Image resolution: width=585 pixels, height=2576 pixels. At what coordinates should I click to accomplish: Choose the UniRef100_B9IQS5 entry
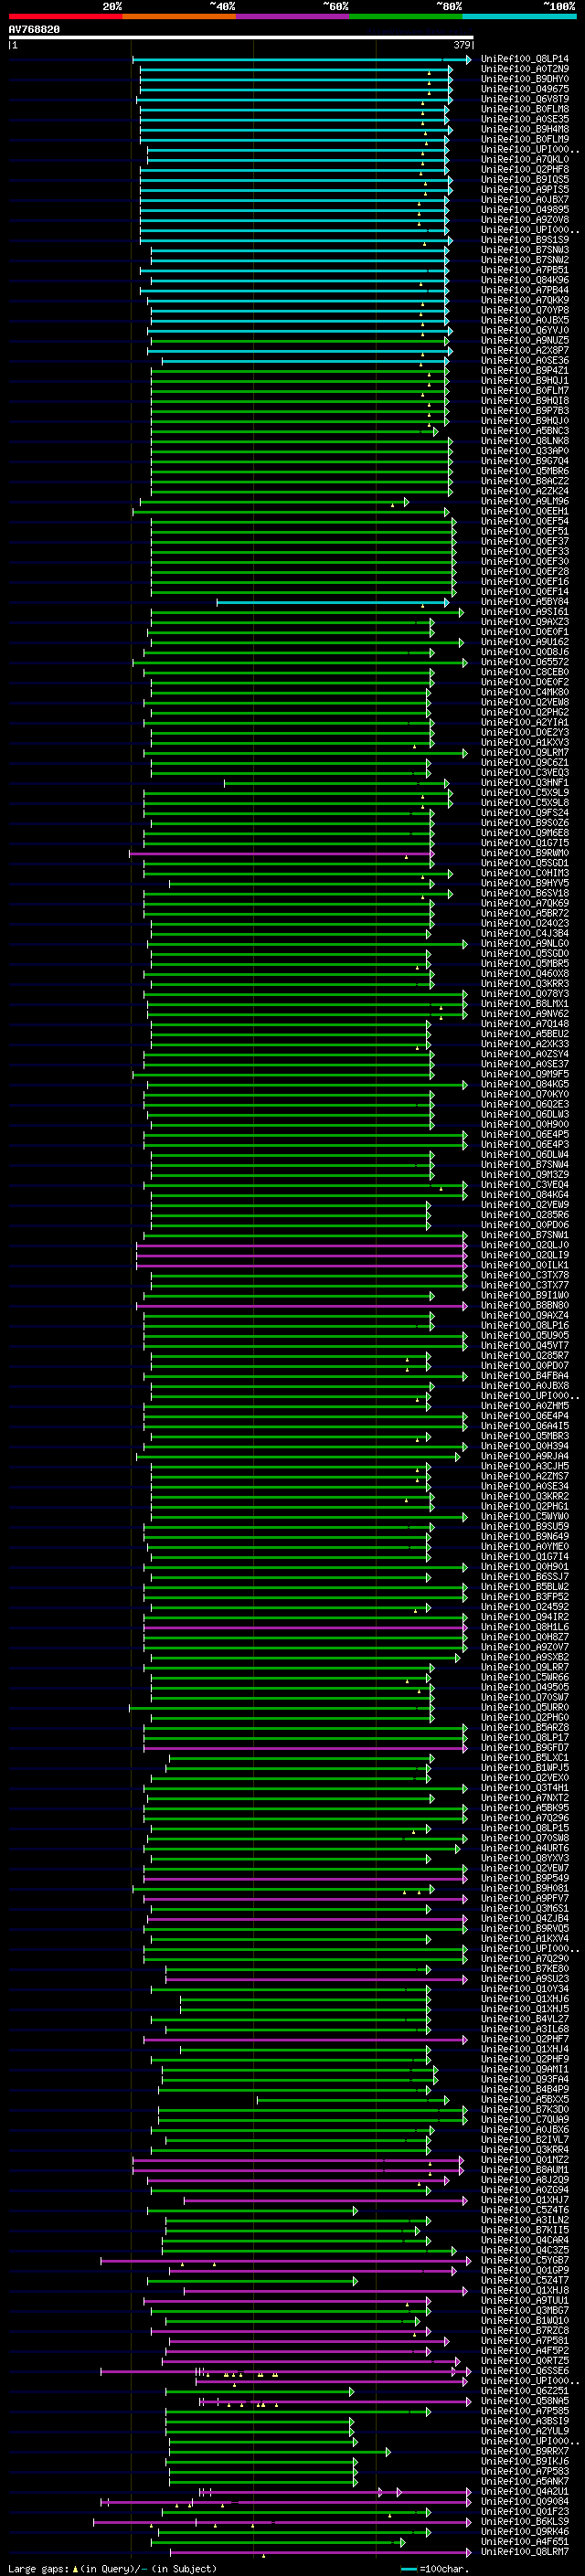click(x=525, y=180)
